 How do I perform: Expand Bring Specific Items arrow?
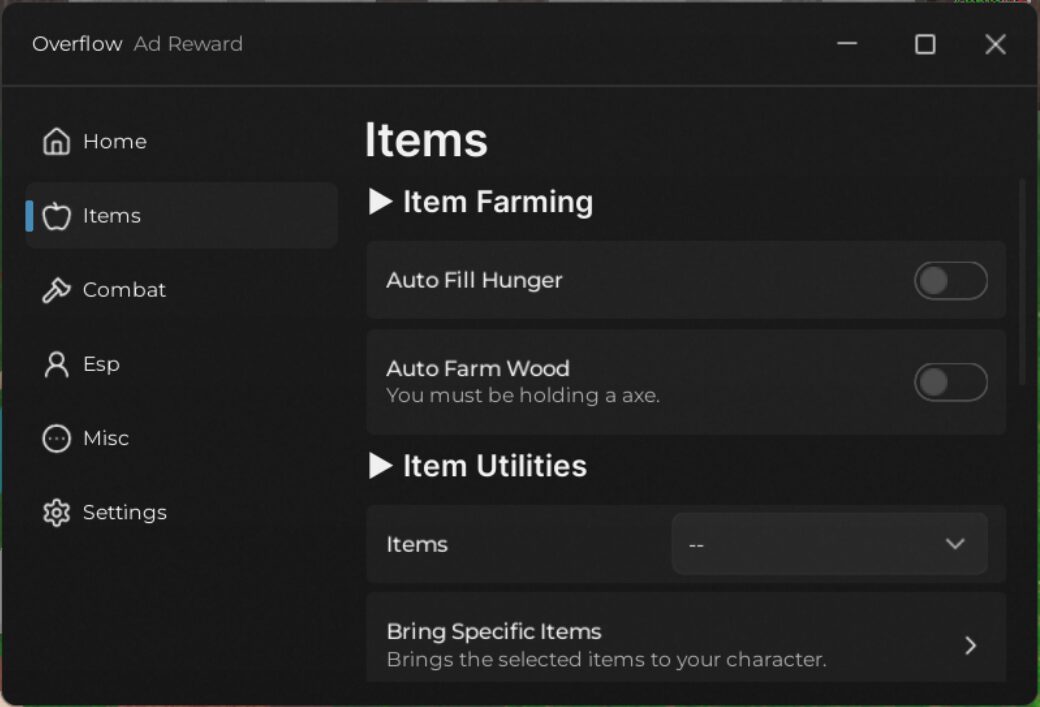pyautogui.click(x=970, y=645)
